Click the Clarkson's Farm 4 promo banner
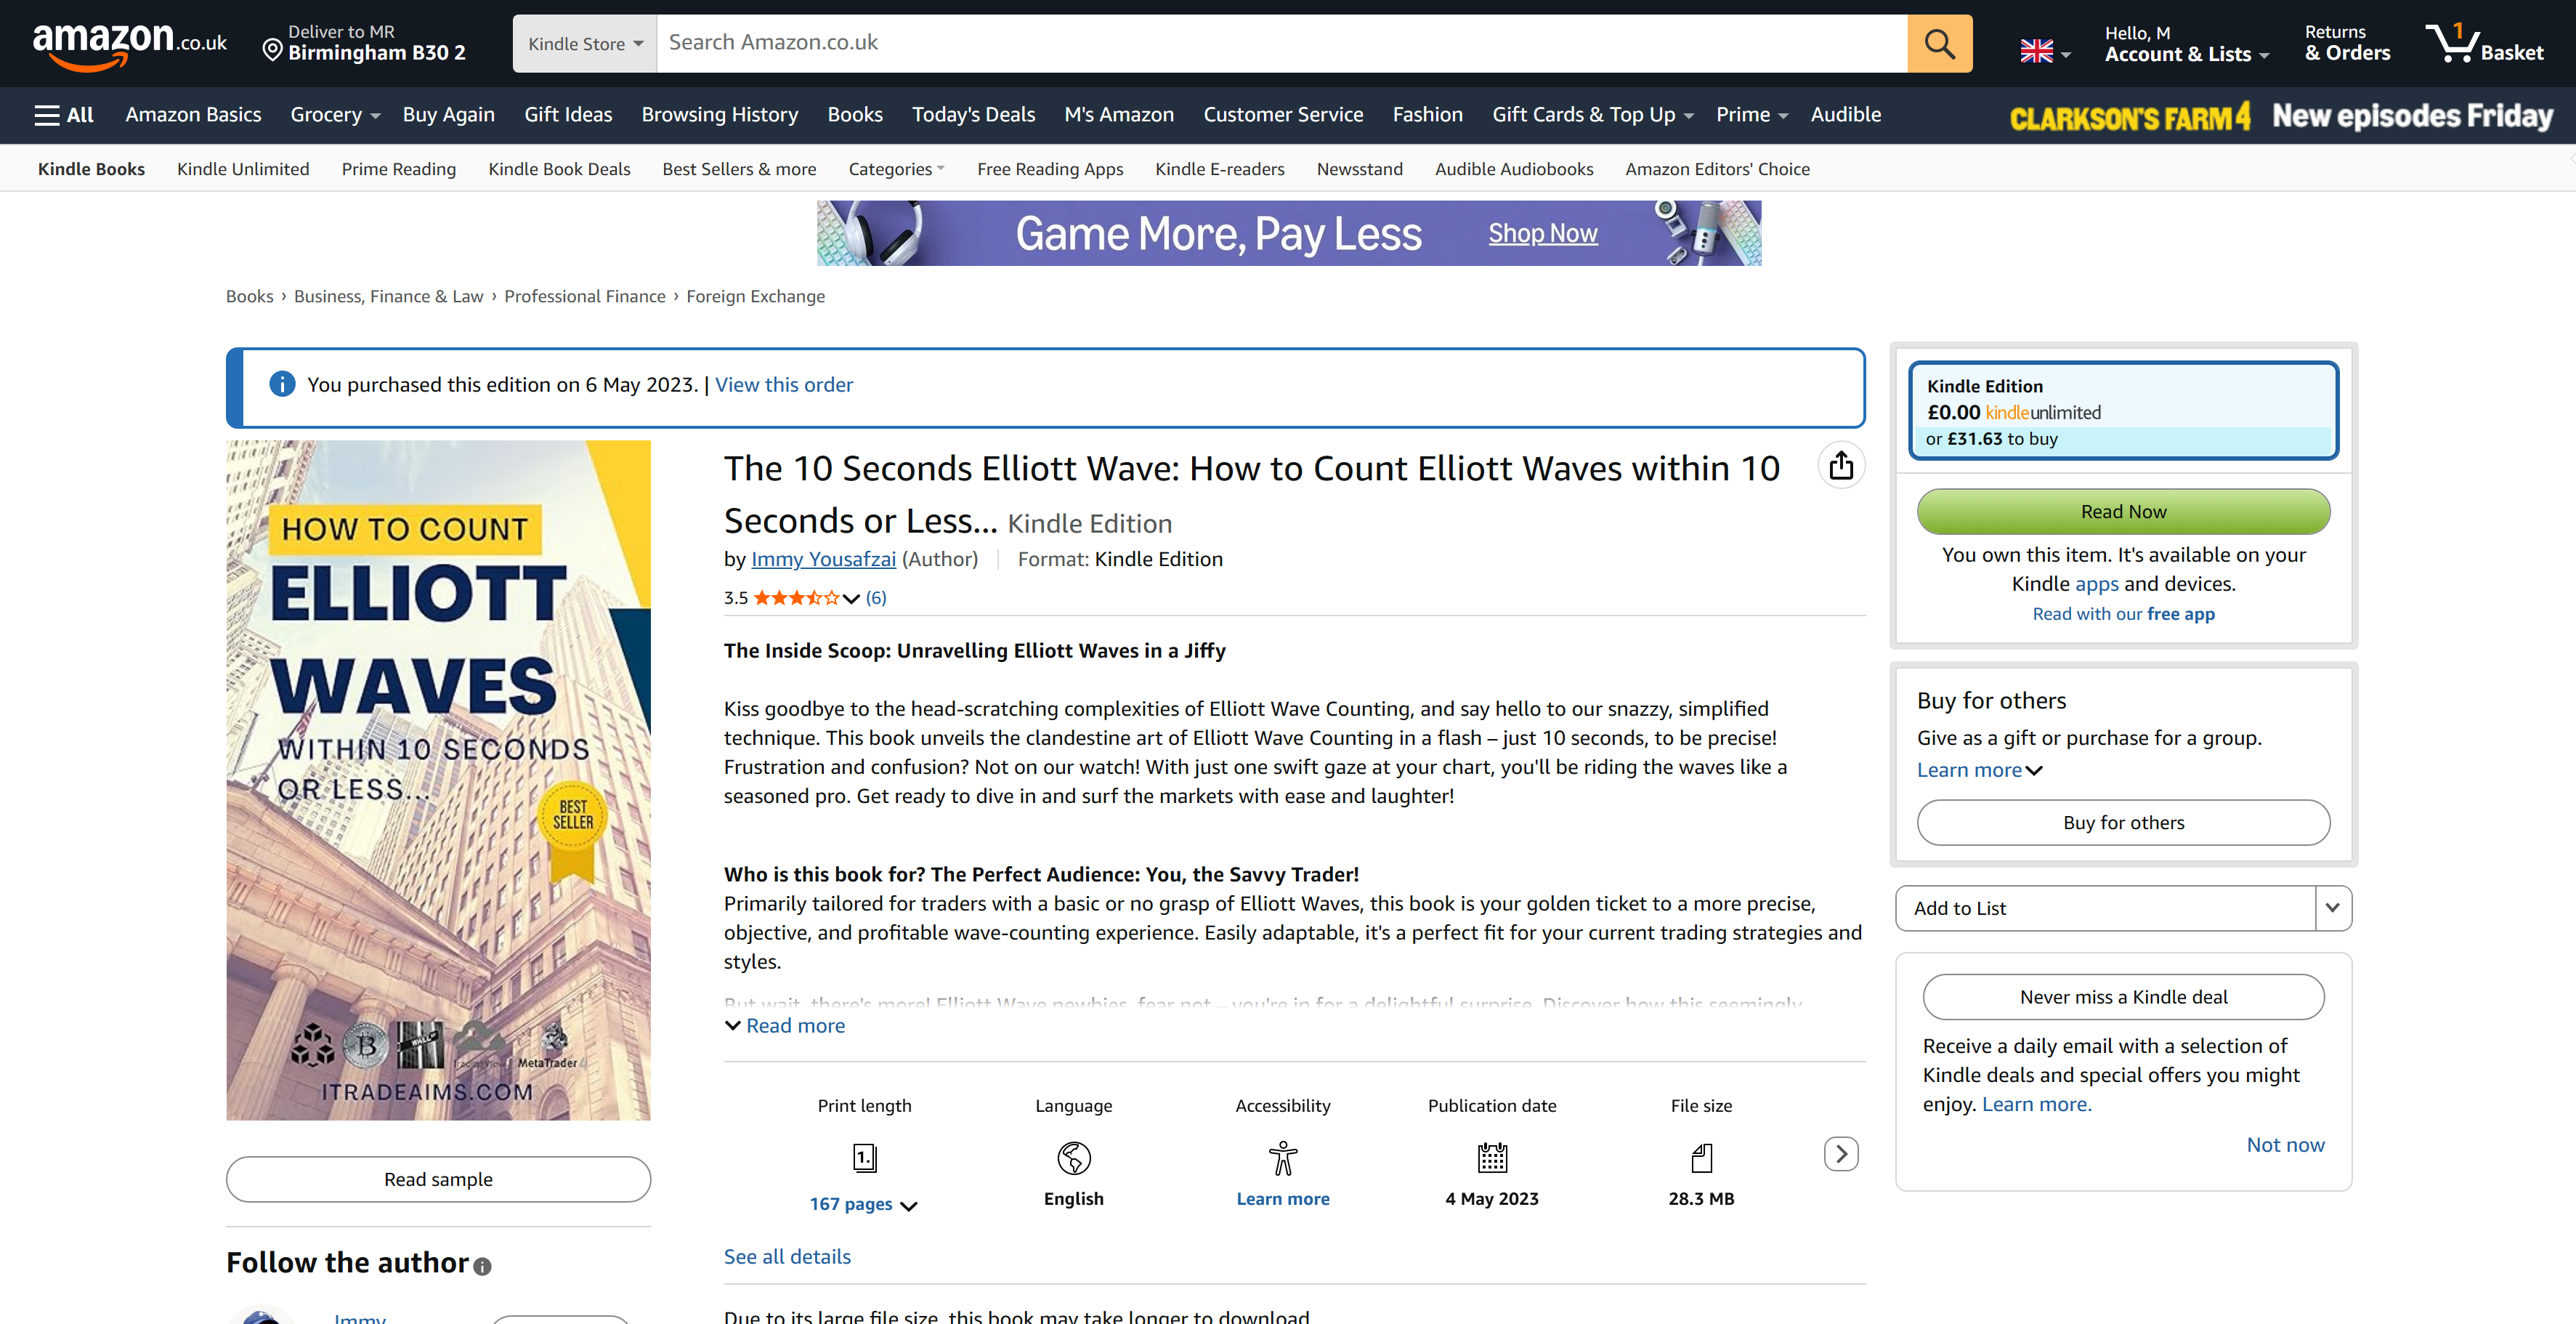 pos(2281,116)
